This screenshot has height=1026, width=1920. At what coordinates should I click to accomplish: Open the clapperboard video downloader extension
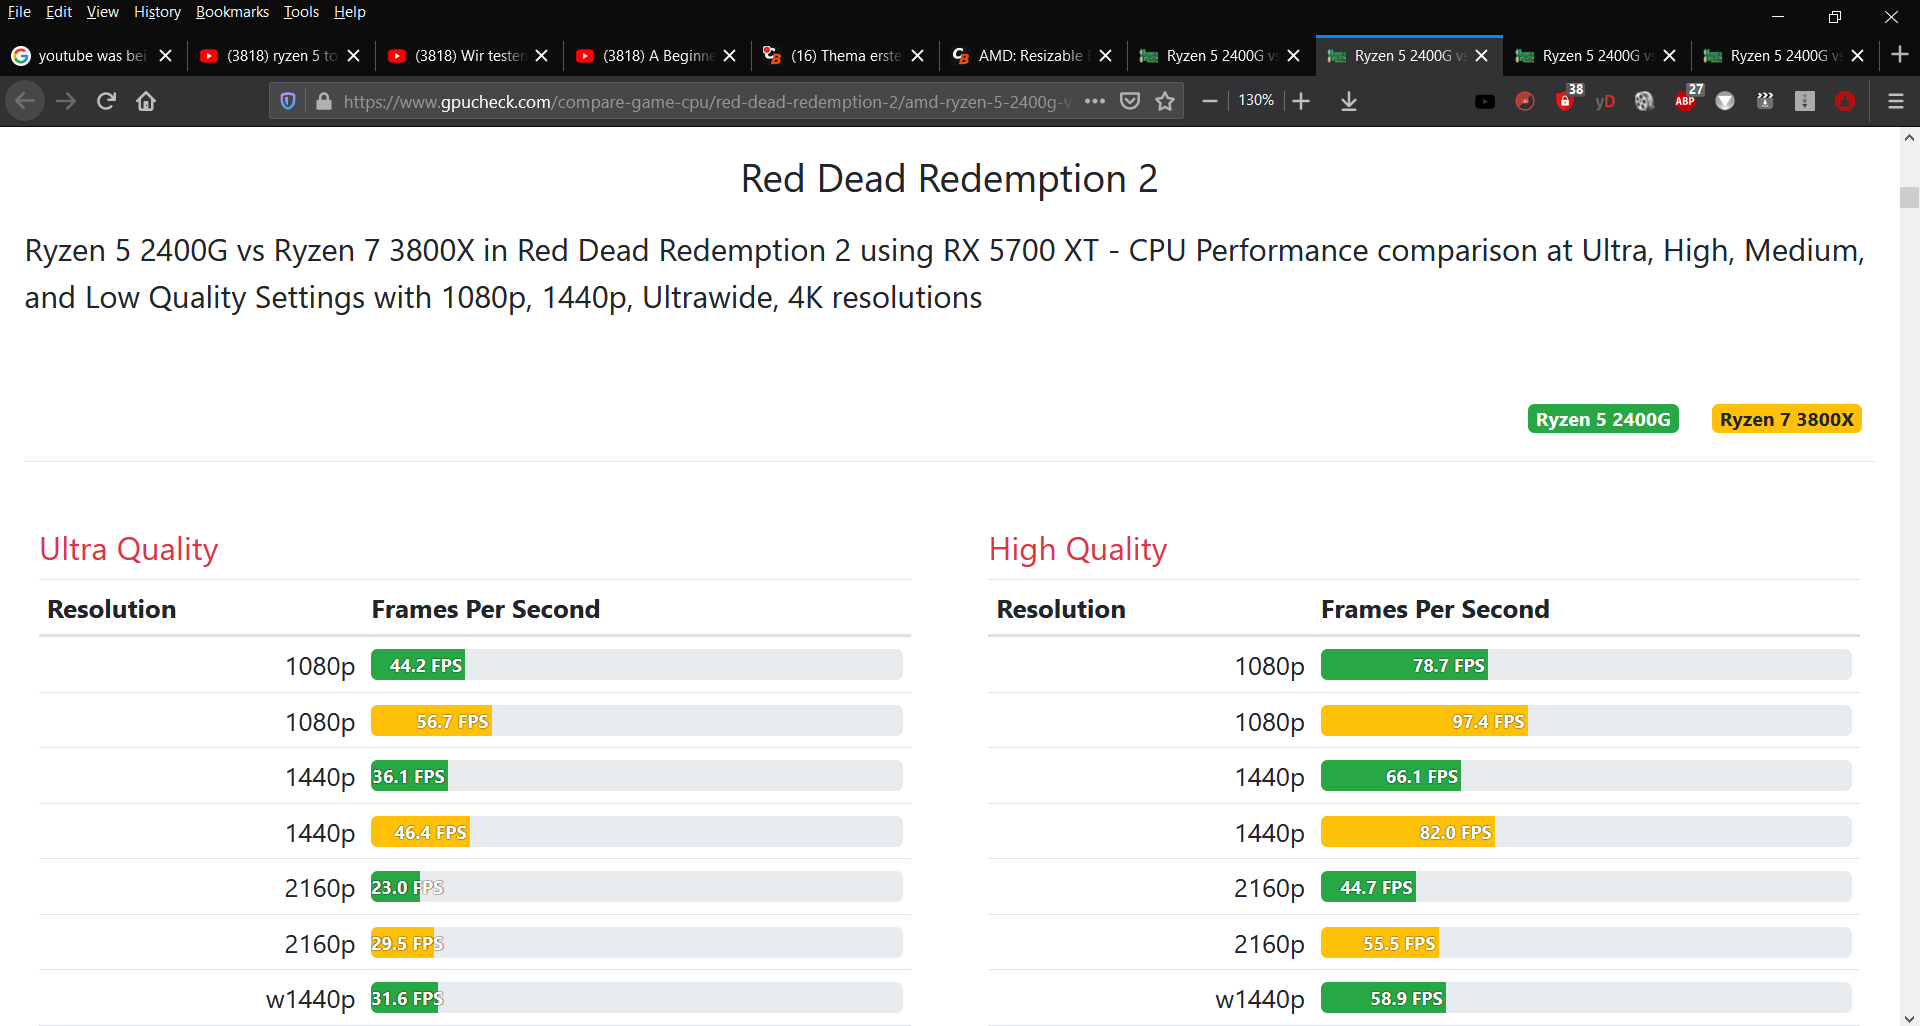[1765, 101]
